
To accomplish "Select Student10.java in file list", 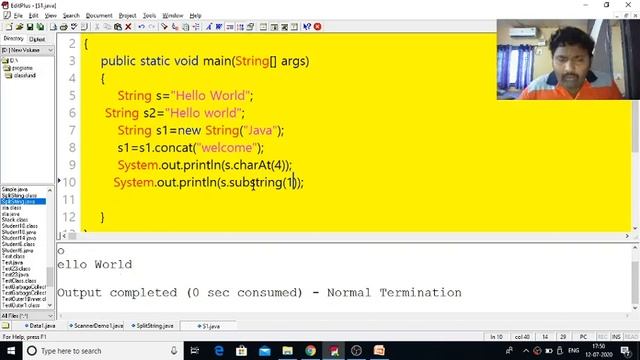I will click(19, 232).
